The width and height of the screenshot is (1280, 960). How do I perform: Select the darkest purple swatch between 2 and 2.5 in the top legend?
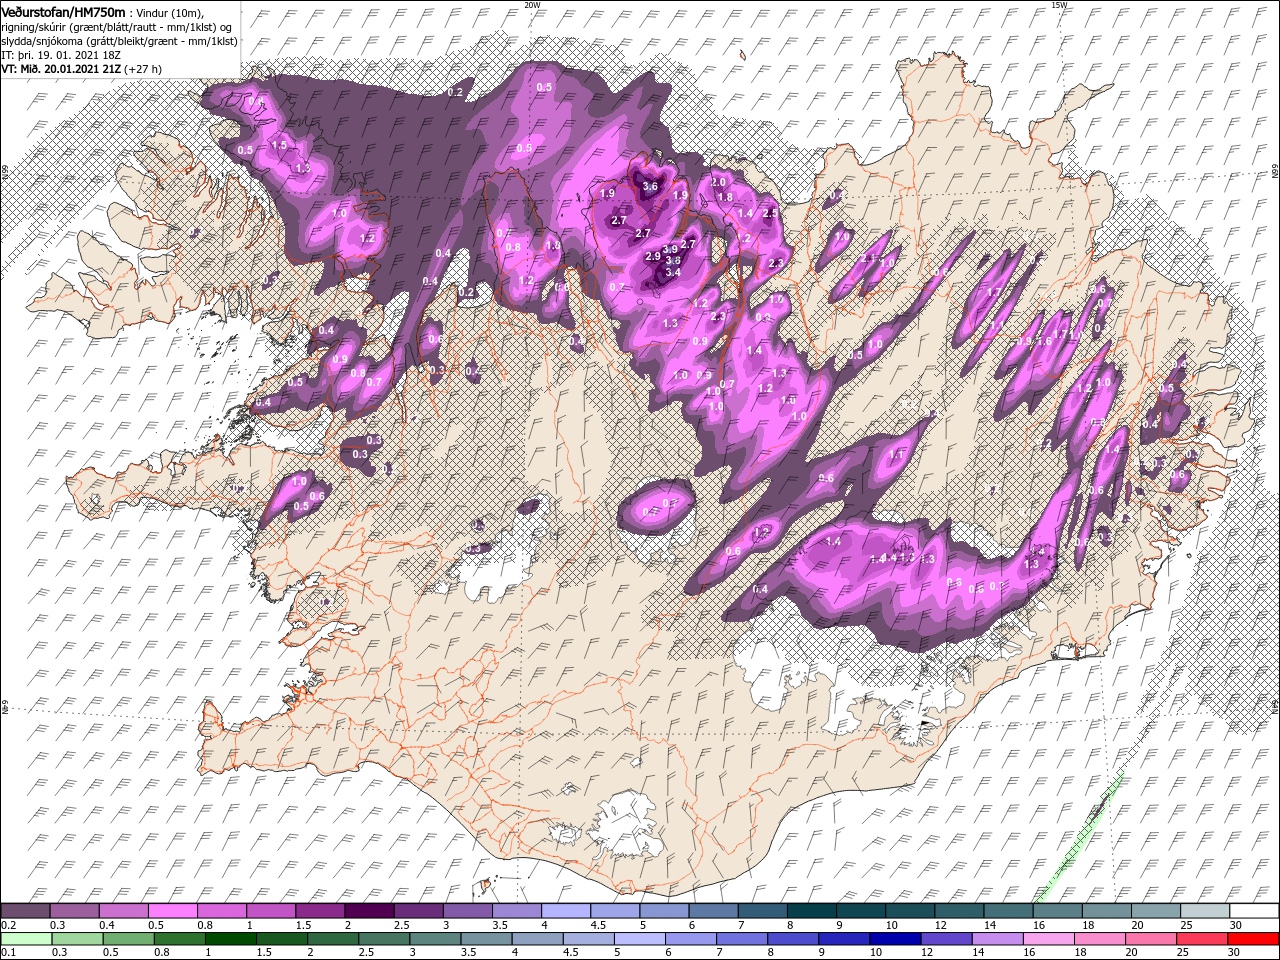(x=368, y=911)
